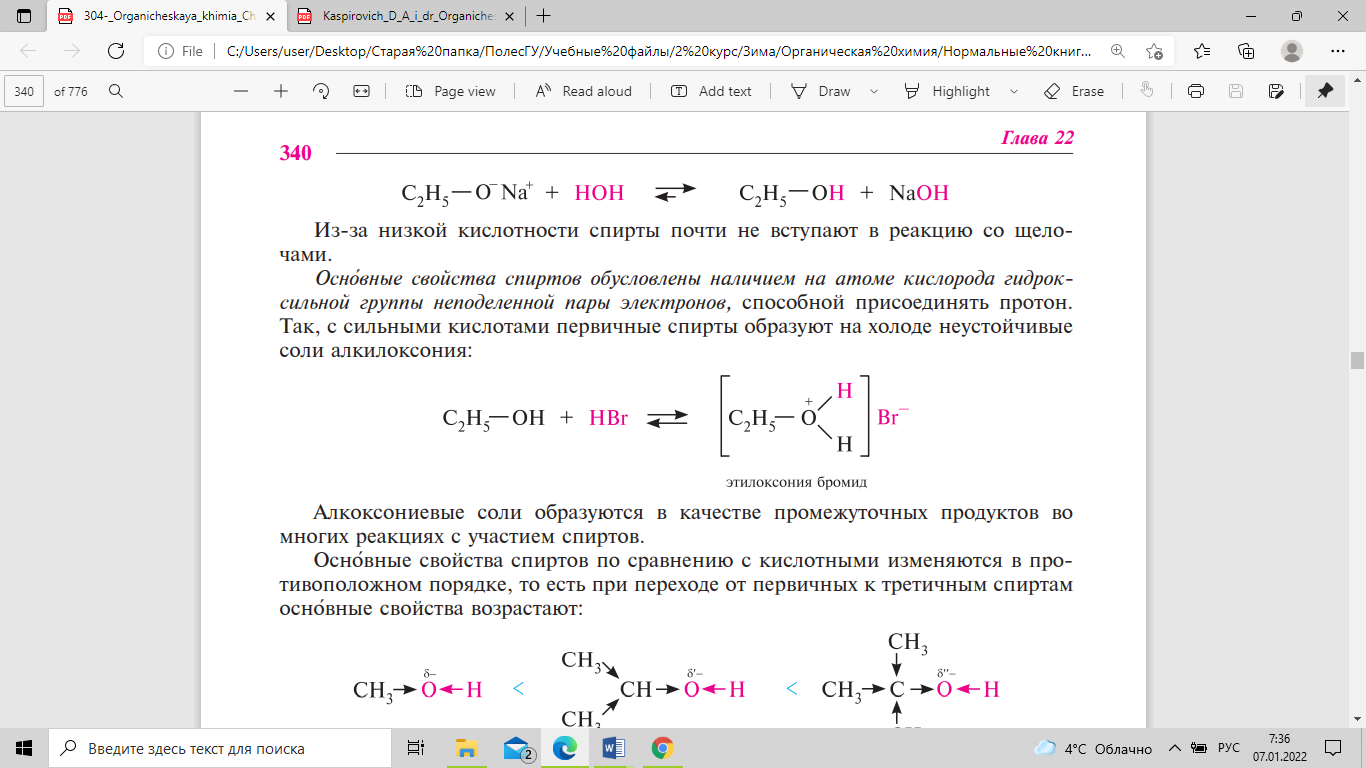This screenshot has height=768, width=1366.
Task: Open the notification center
Action: click(x=1334, y=748)
